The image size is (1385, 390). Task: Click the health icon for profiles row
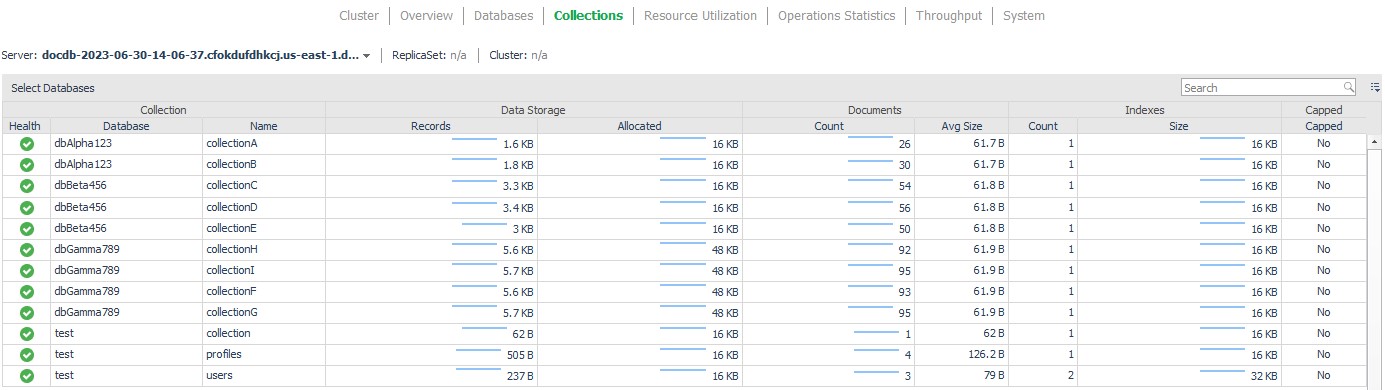(27, 354)
